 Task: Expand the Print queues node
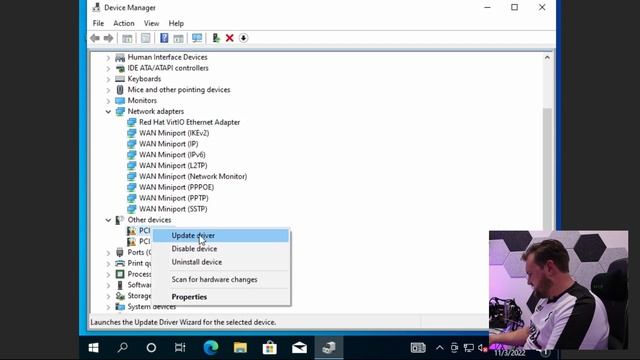(x=108, y=264)
